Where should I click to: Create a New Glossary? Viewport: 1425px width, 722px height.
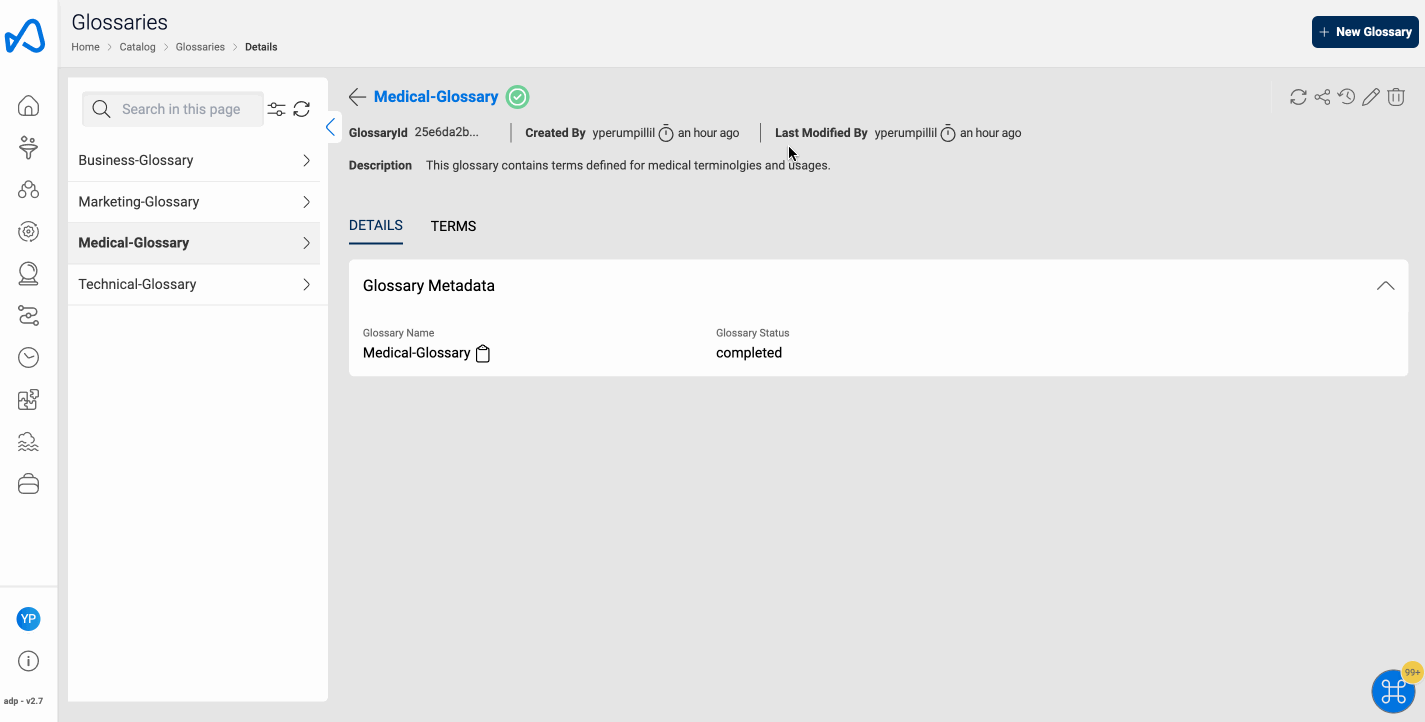coord(1365,32)
